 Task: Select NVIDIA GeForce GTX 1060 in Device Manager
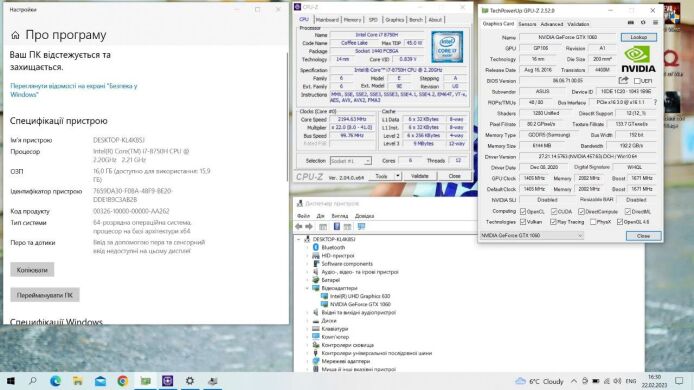pyautogui.click(x=360, y=304)
